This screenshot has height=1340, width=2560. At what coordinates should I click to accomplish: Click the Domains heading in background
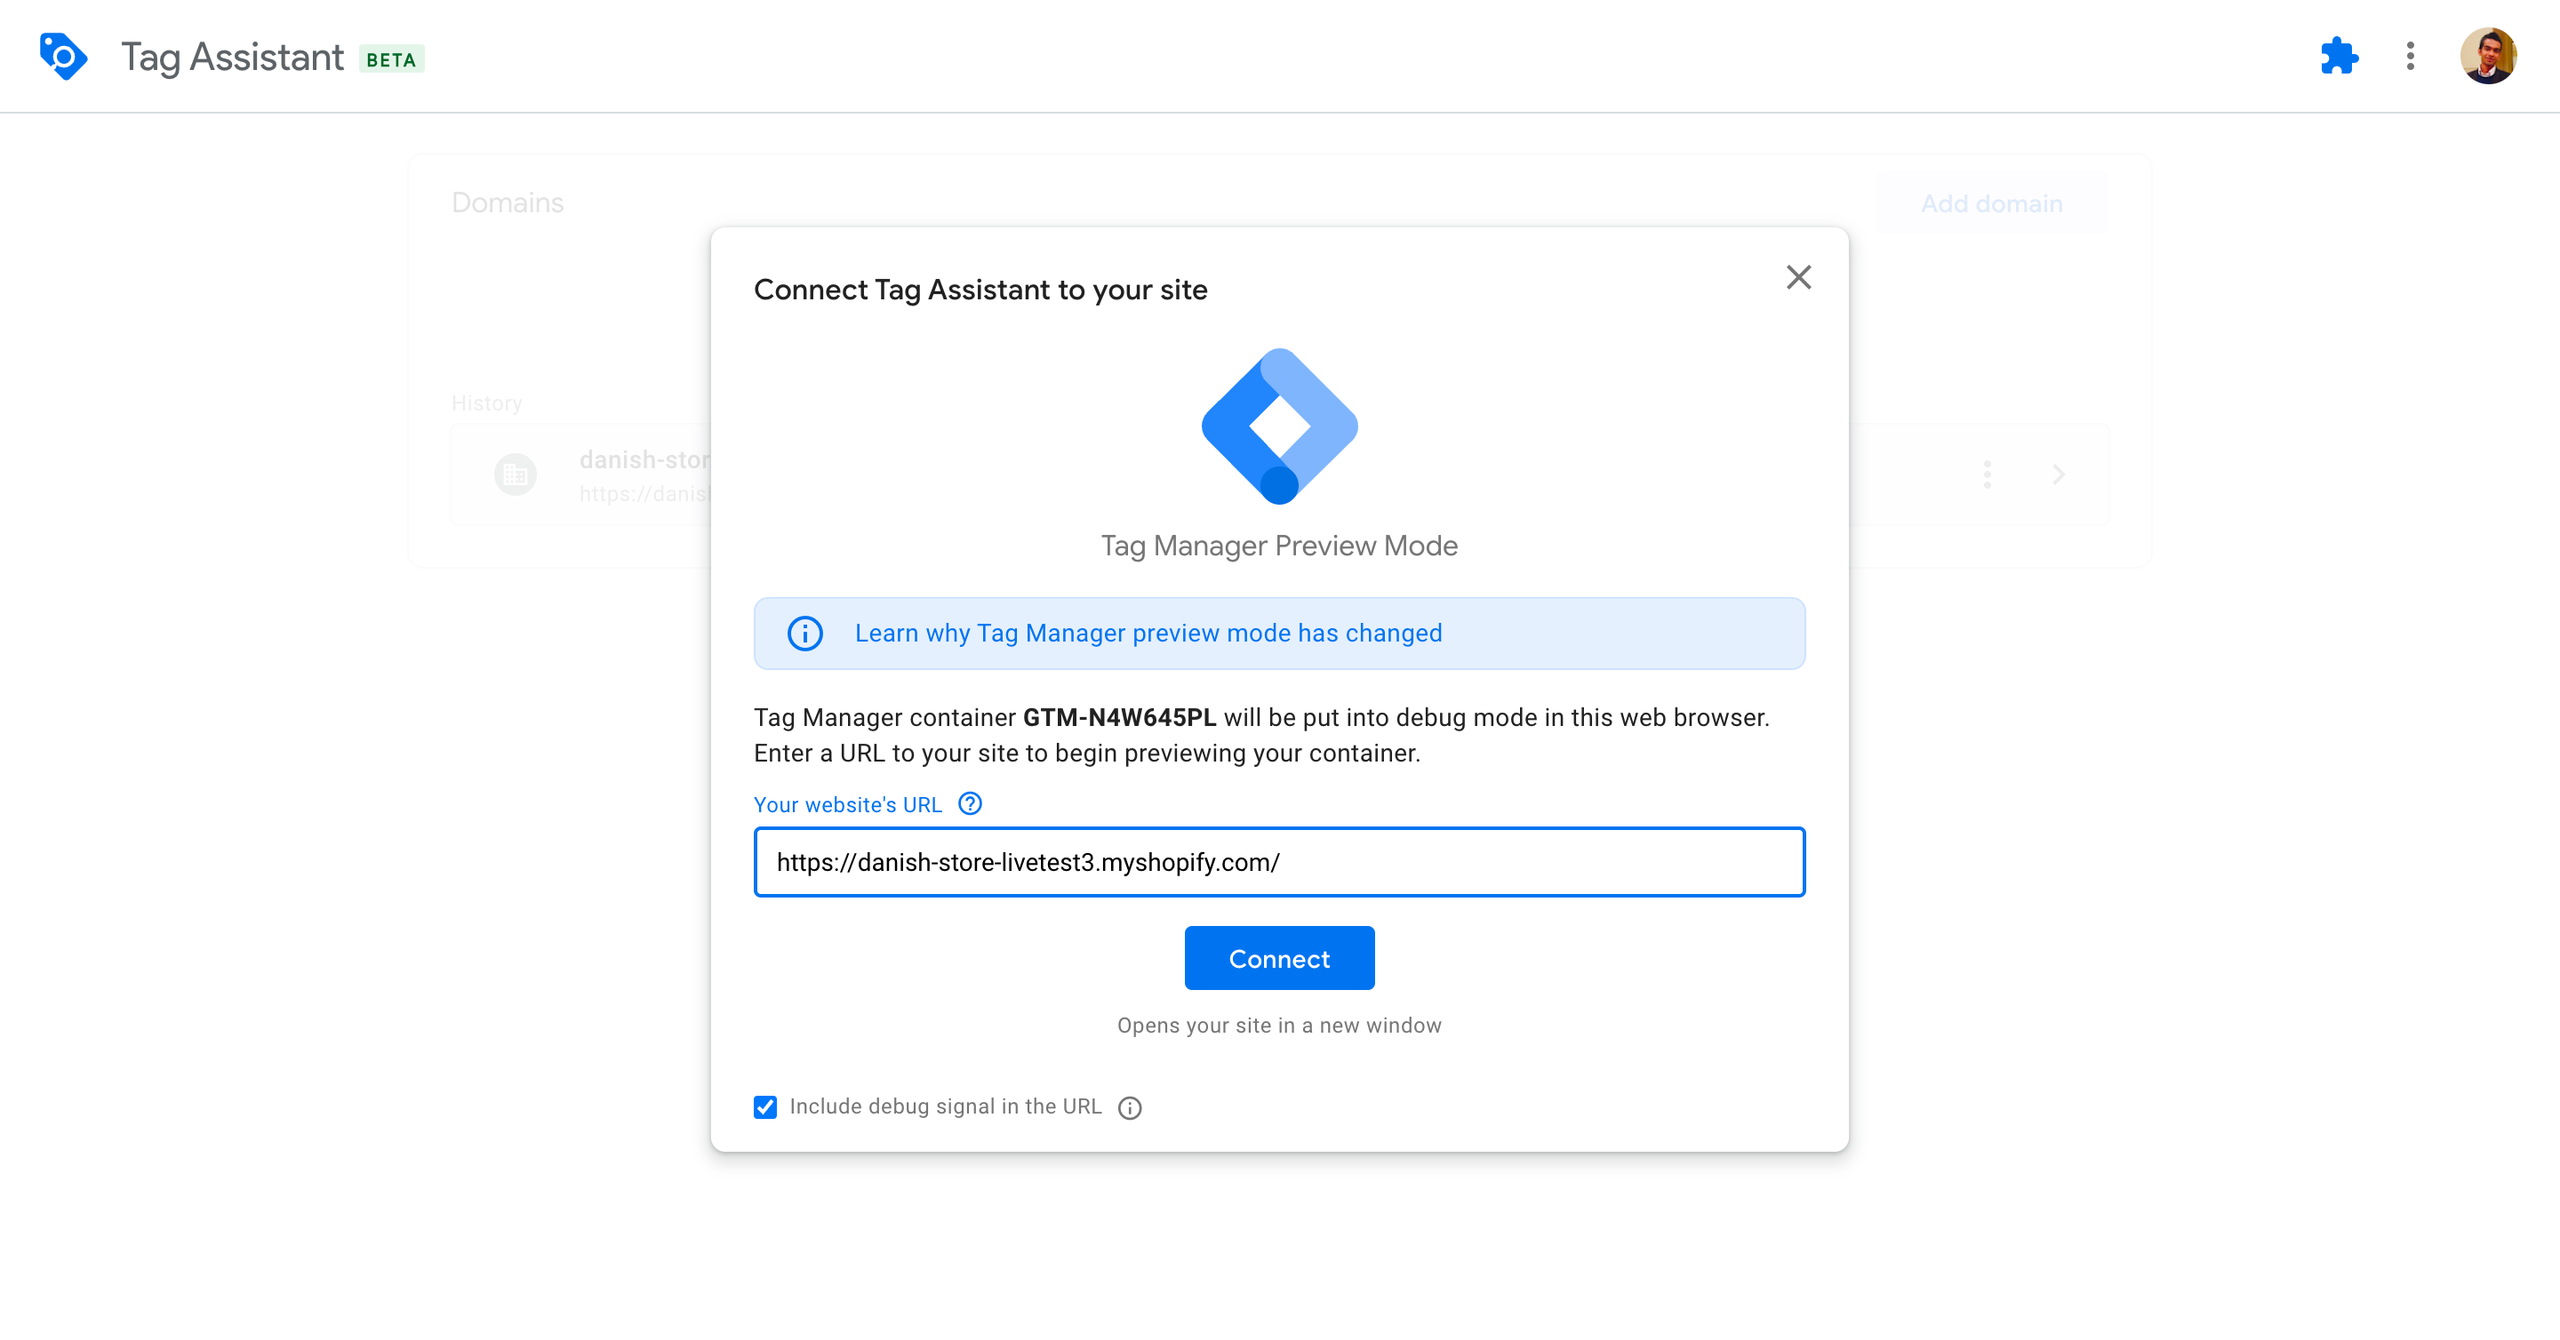pyautogui.click(x=507, y=203)
